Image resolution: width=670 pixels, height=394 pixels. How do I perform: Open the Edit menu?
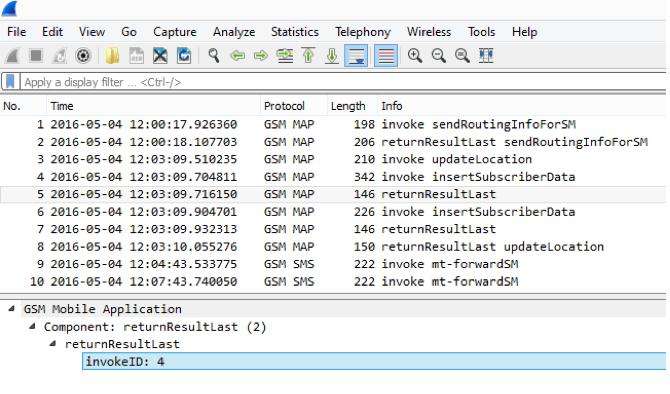coord(53,32)
